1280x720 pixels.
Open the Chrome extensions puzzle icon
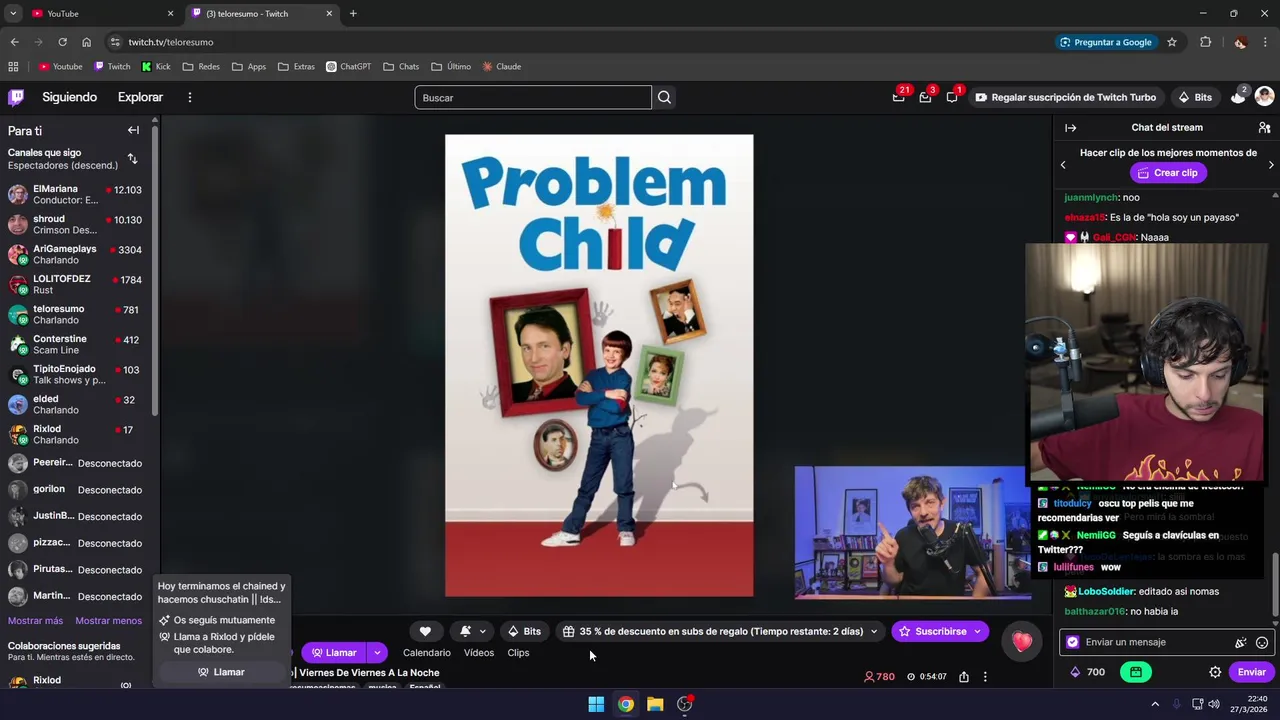point(1205,42)
